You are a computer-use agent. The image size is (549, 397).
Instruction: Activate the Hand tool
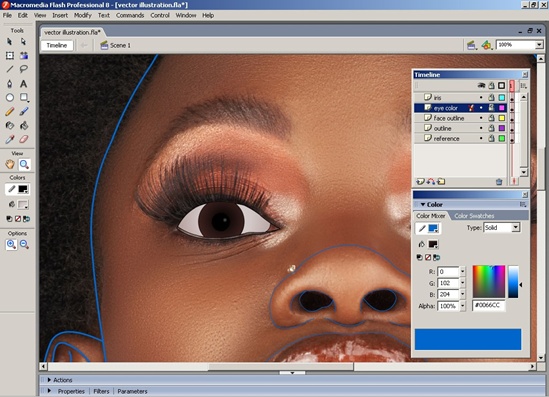click(10, 164)
